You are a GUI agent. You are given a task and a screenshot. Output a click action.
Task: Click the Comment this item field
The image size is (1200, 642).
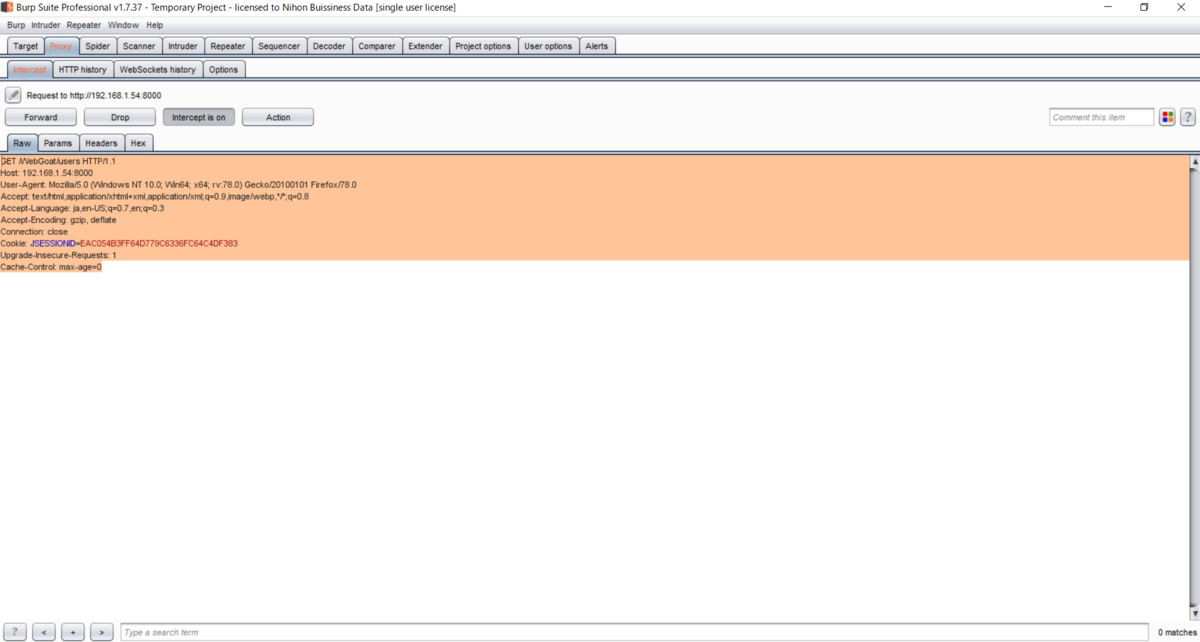[1102, 117]
